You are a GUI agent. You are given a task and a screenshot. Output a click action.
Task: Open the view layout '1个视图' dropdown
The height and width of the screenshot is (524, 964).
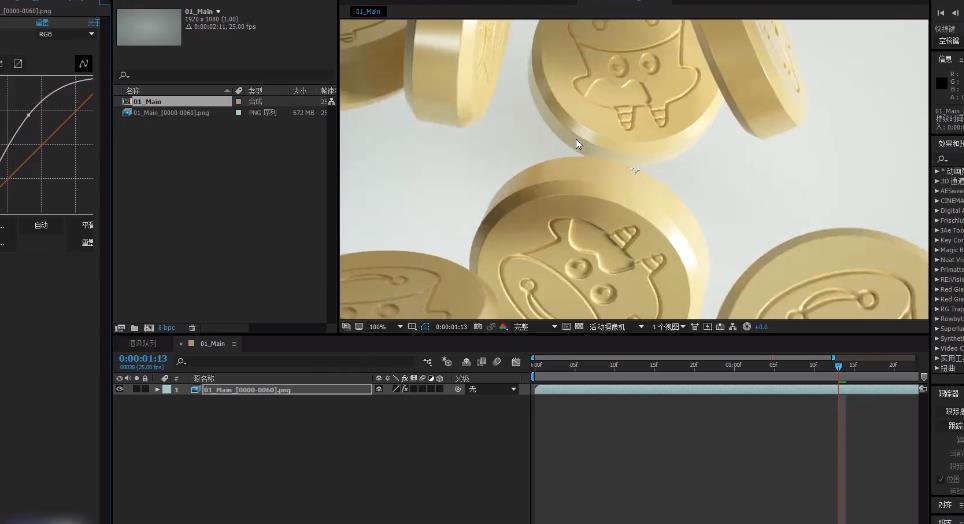669,327
